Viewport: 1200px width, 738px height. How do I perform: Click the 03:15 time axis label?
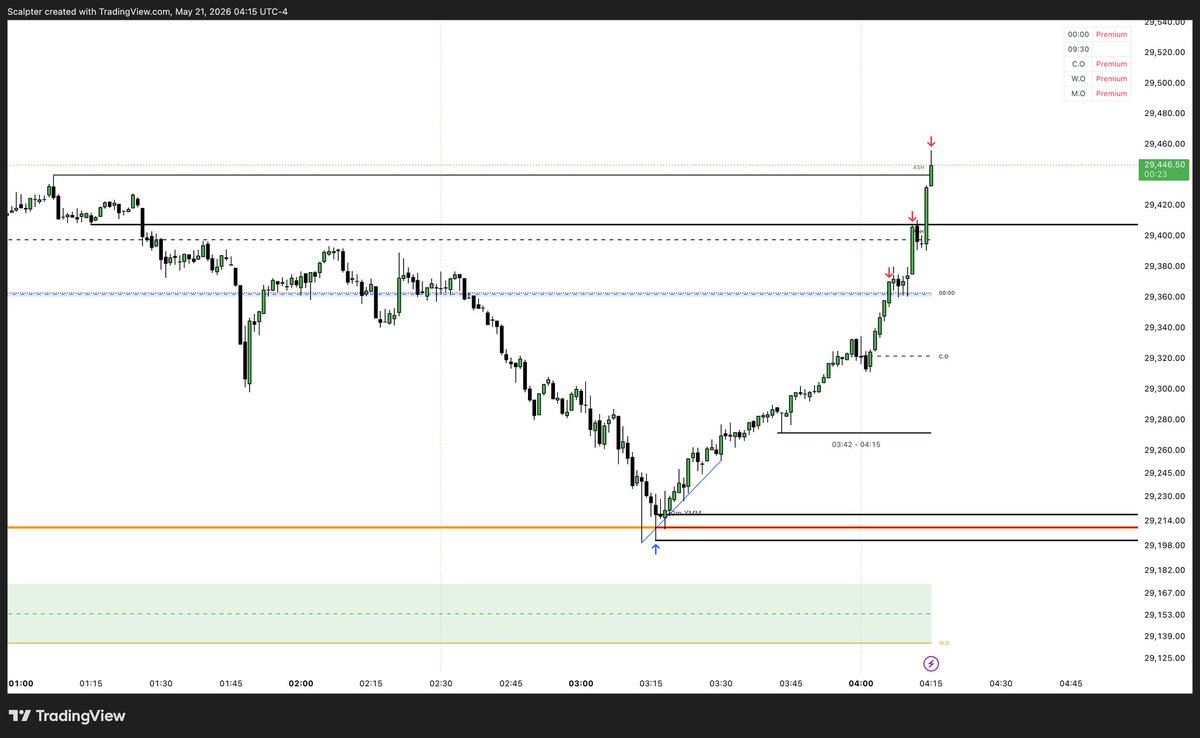[x=651, y=684]
